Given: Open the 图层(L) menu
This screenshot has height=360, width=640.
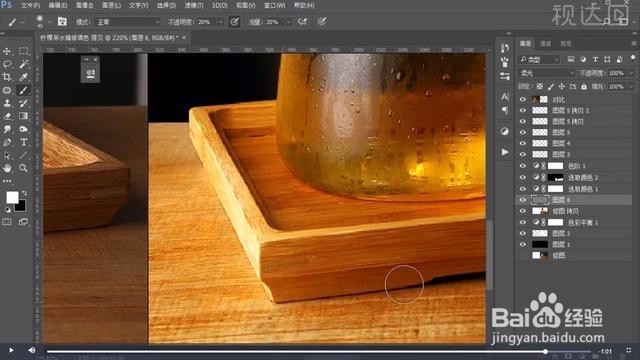Looking at the screenshot, I should click(x=111, y=6).
